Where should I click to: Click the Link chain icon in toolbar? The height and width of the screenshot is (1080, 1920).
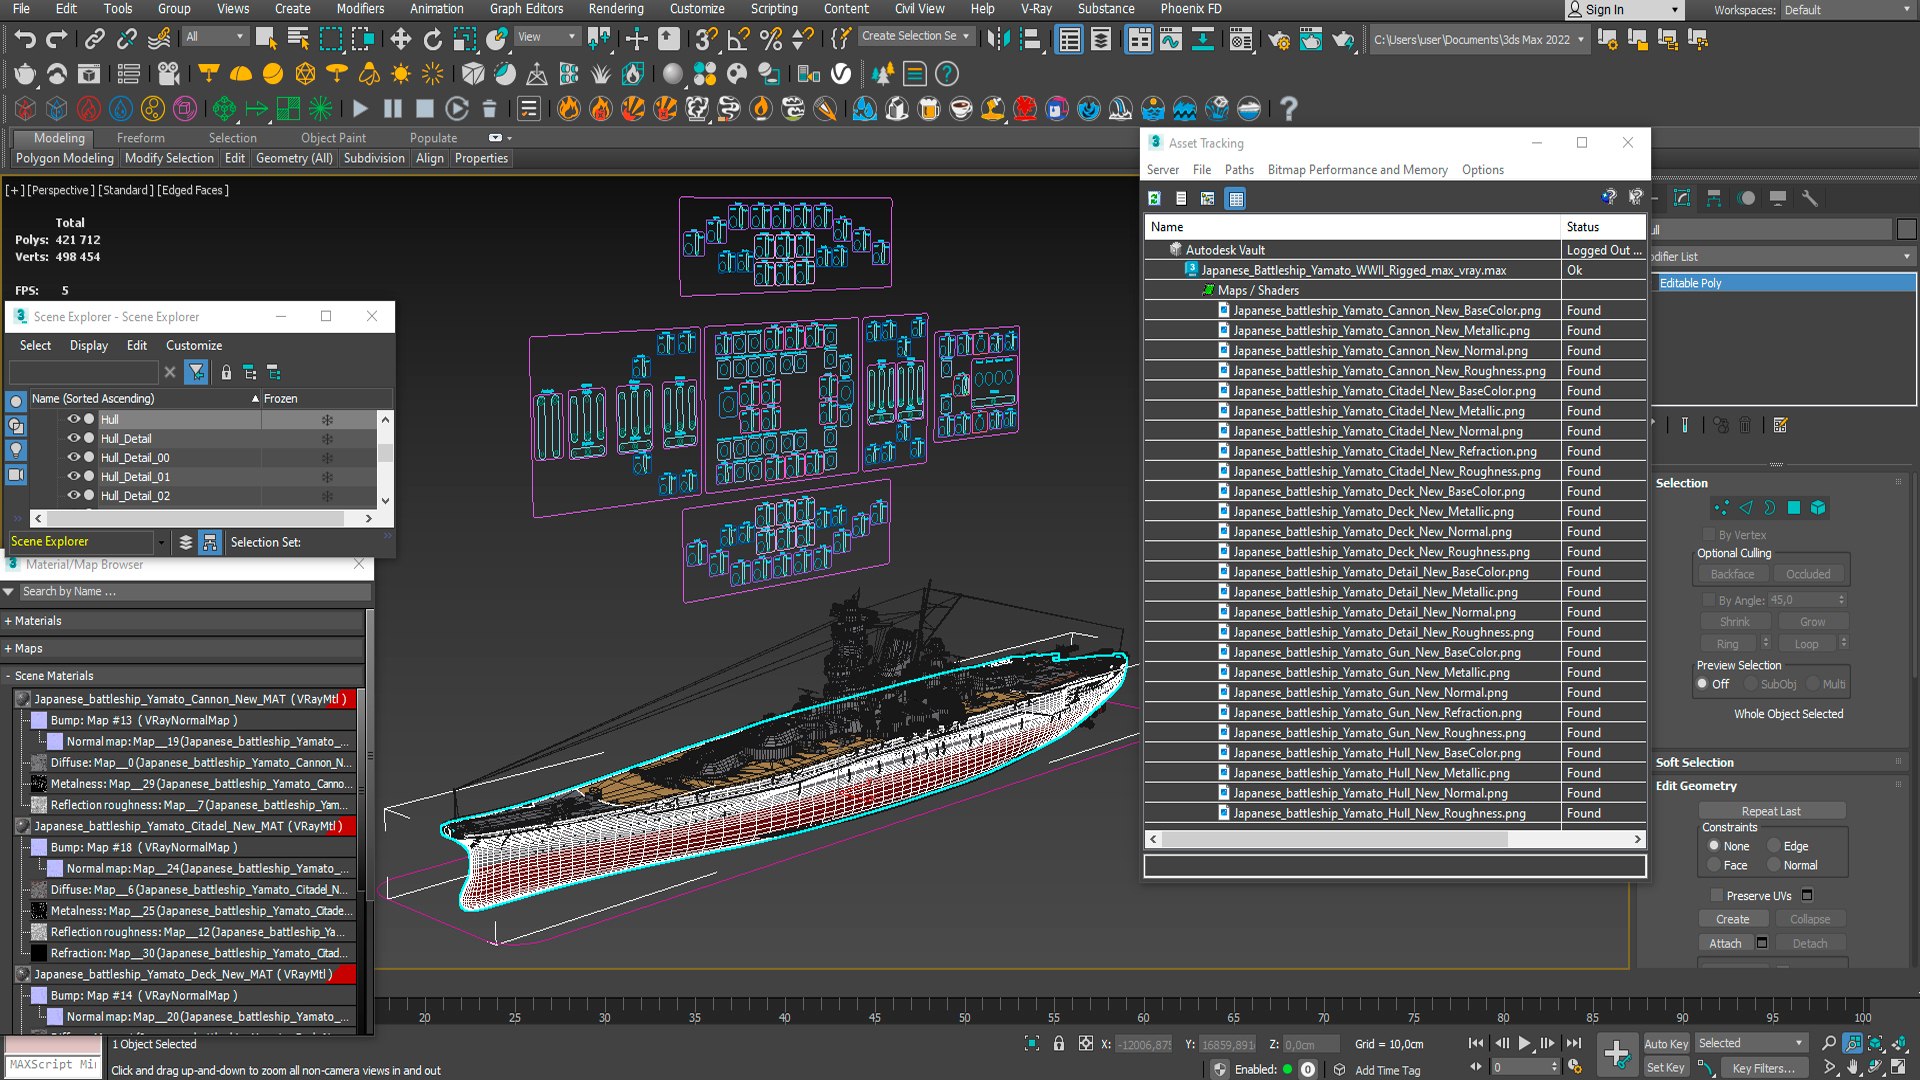94,39
